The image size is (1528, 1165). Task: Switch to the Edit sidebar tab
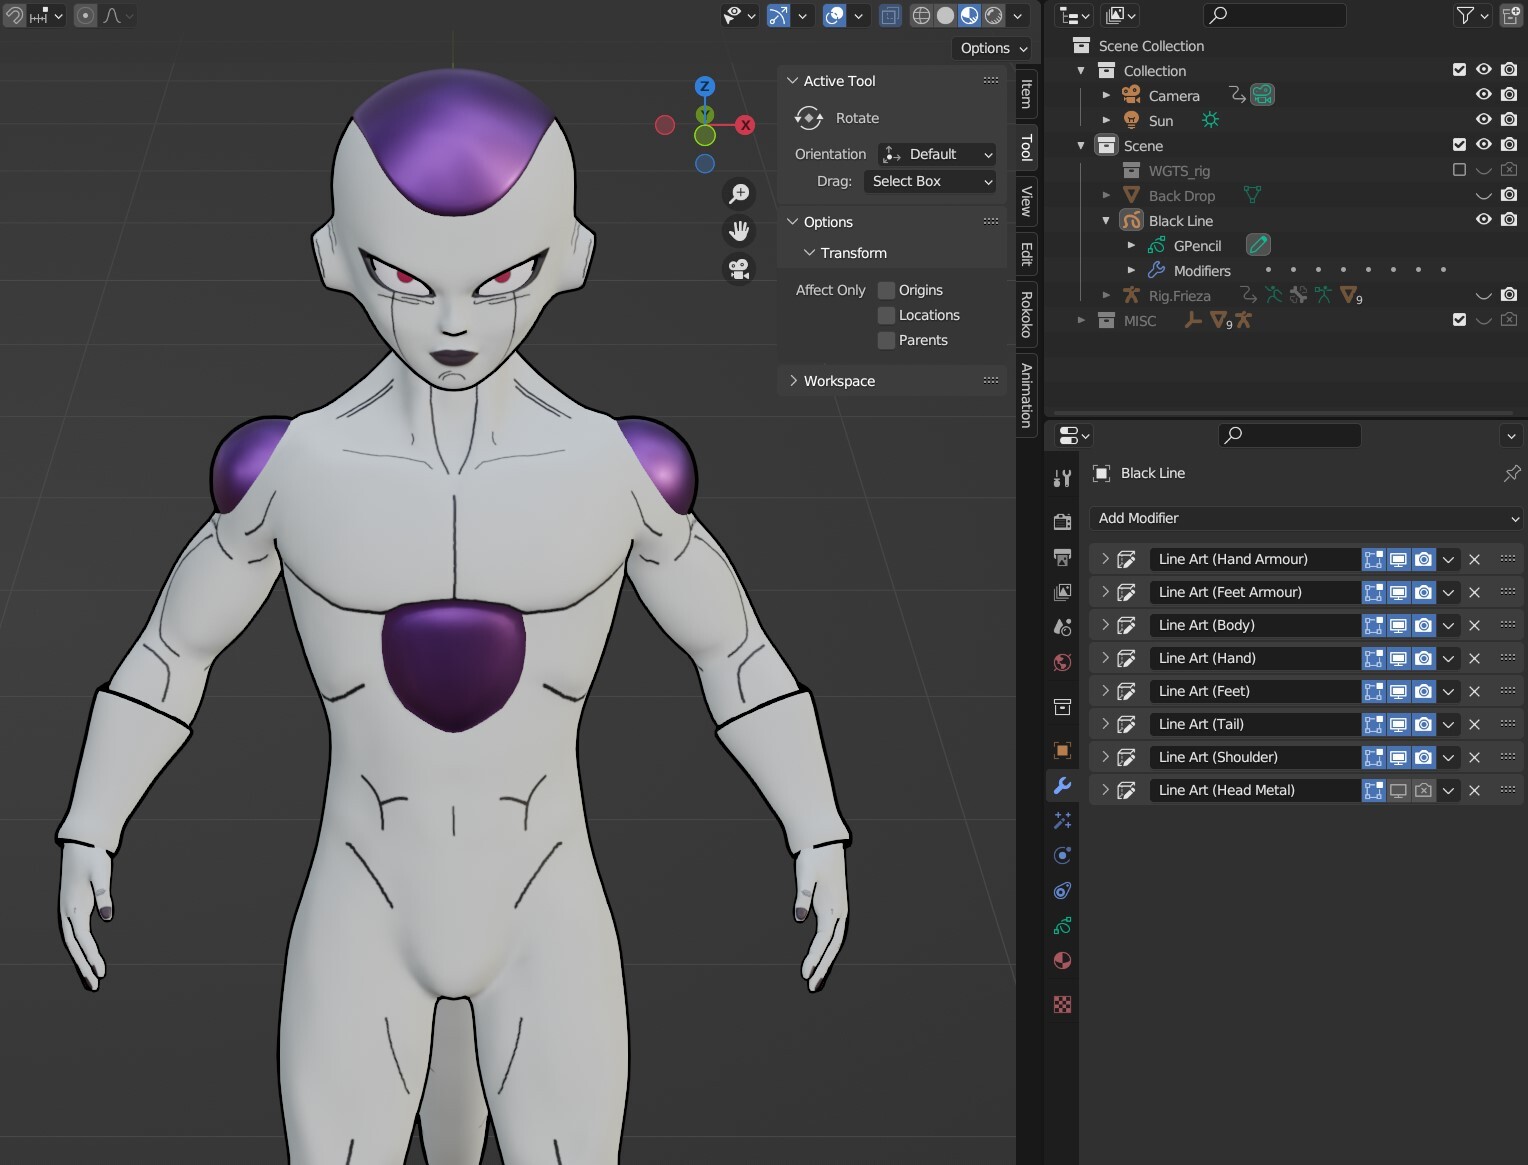tap(1026, 254)
